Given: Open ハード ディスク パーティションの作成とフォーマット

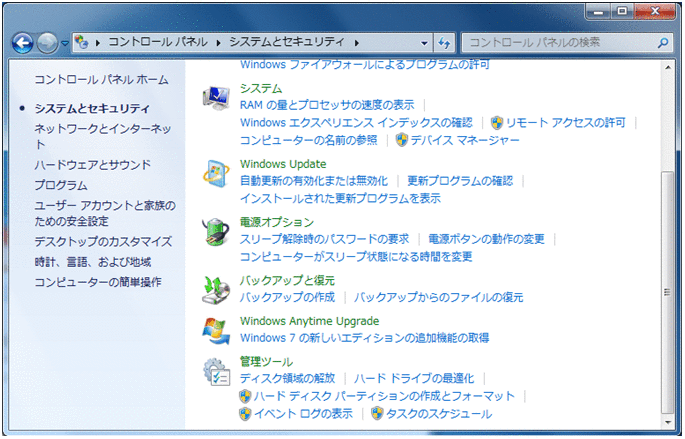Looking at the screenshot, I should pos(384,396).
